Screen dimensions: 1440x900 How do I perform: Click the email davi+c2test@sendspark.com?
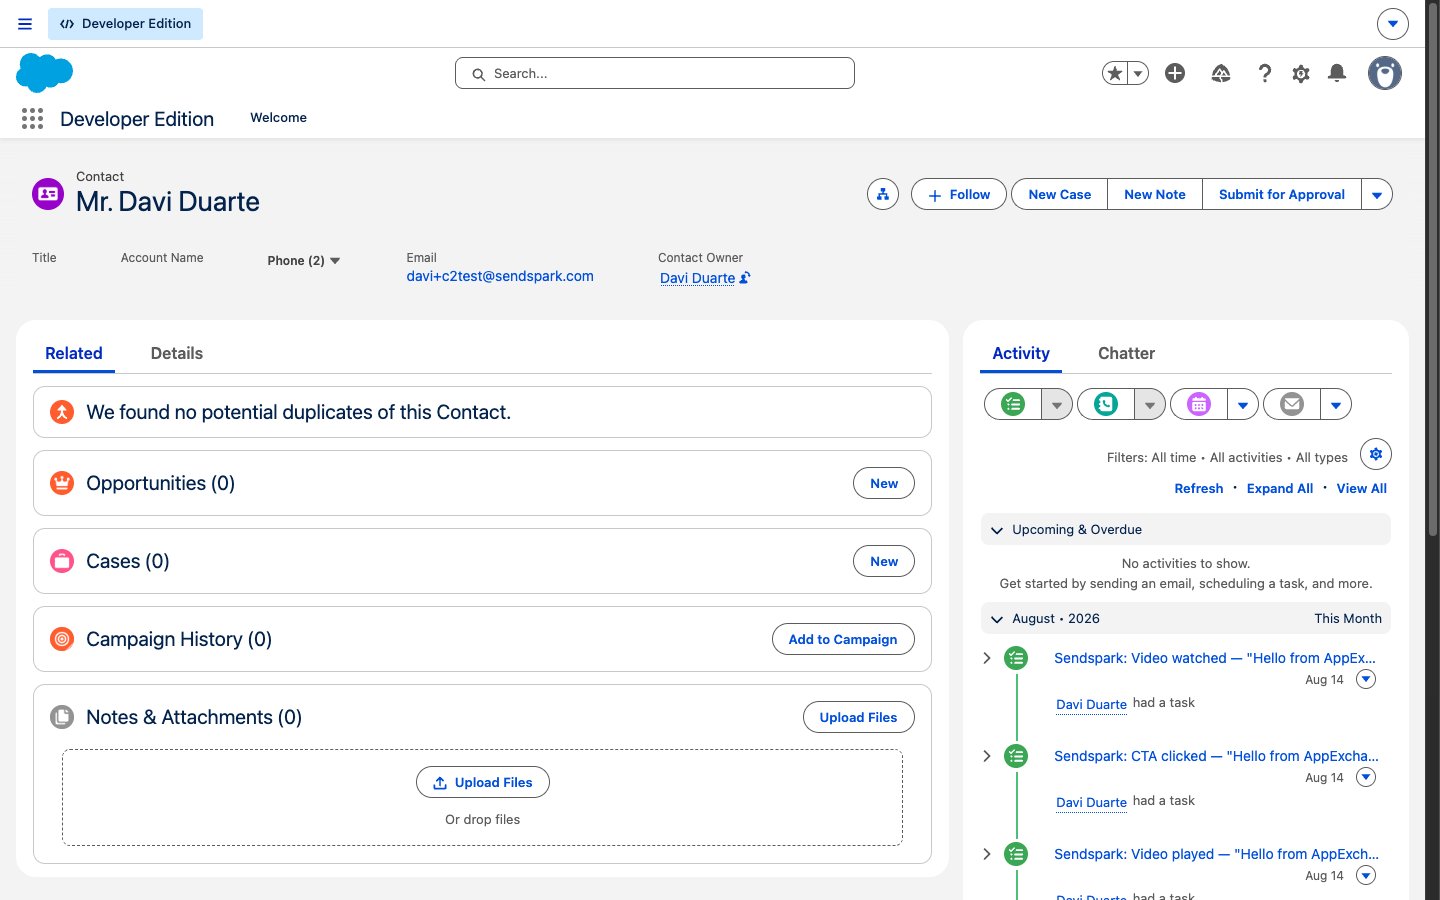point(500,276)
